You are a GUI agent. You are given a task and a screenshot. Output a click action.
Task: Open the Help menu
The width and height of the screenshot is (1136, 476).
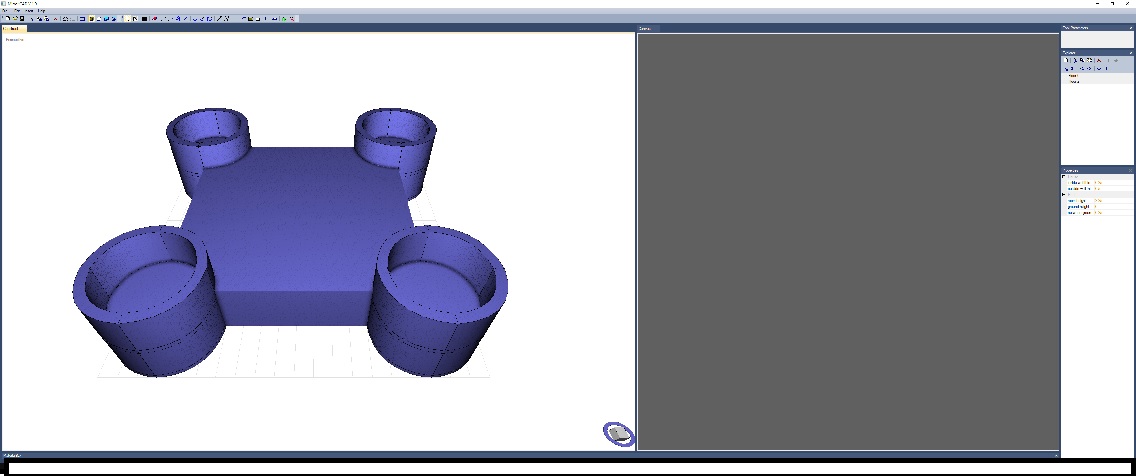[x=41, y=10]
